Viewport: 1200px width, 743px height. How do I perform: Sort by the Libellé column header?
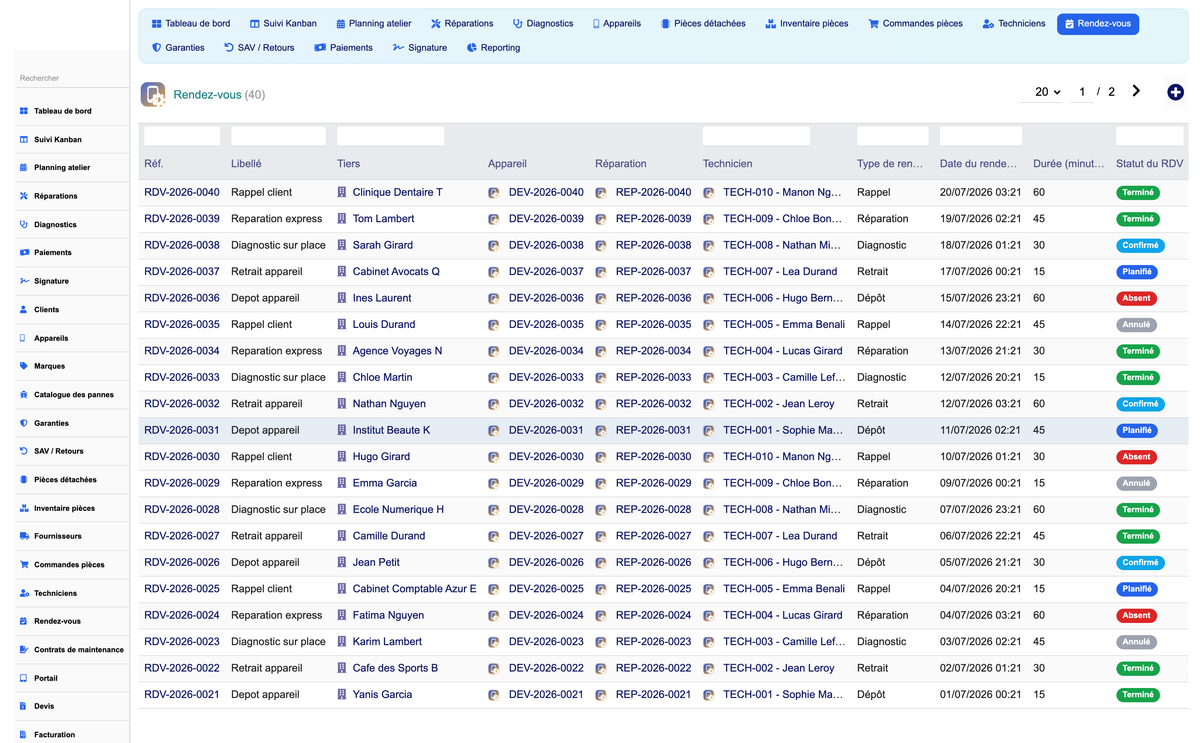point(246,164)
